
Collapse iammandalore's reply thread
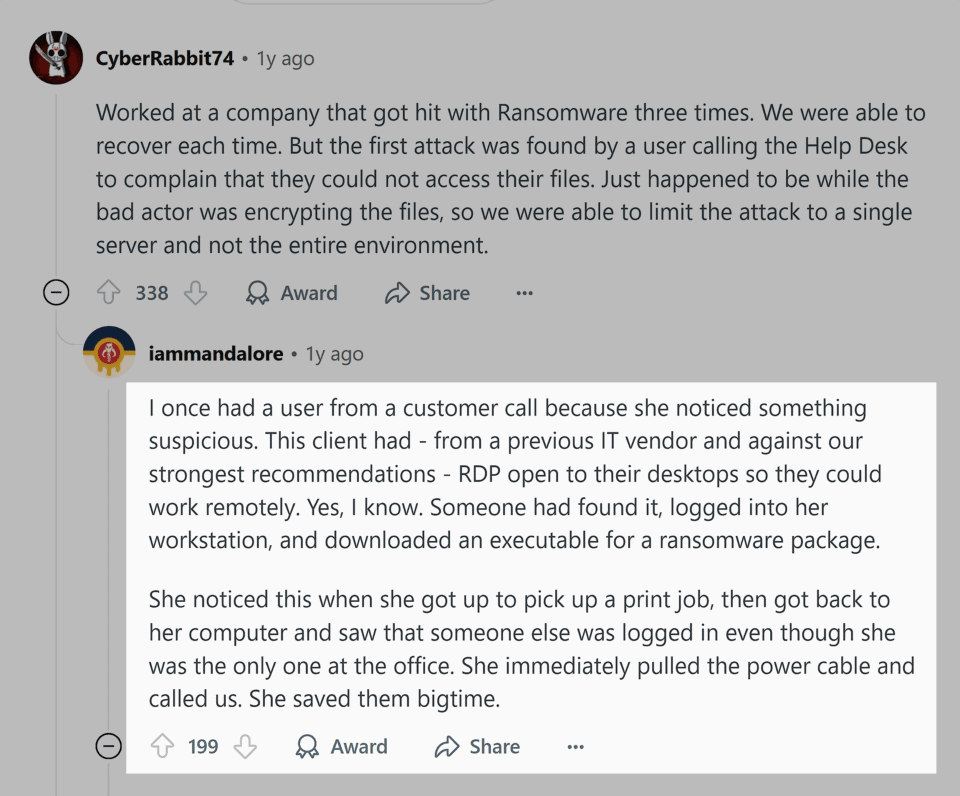[x=108, y=747]
